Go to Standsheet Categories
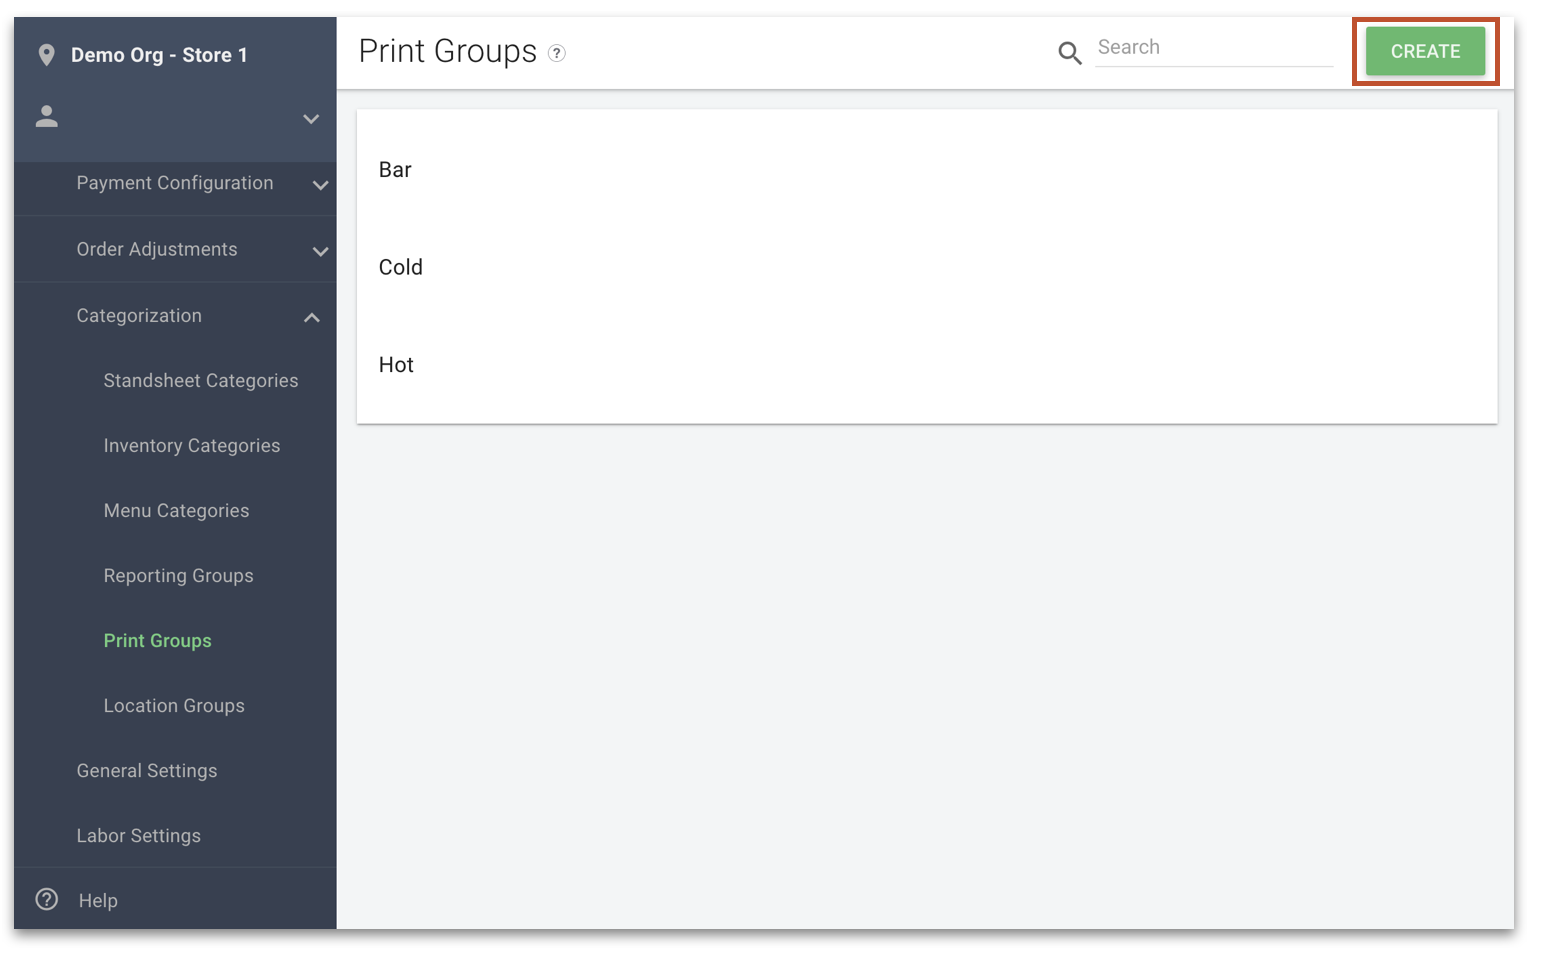 click(201, 381)
